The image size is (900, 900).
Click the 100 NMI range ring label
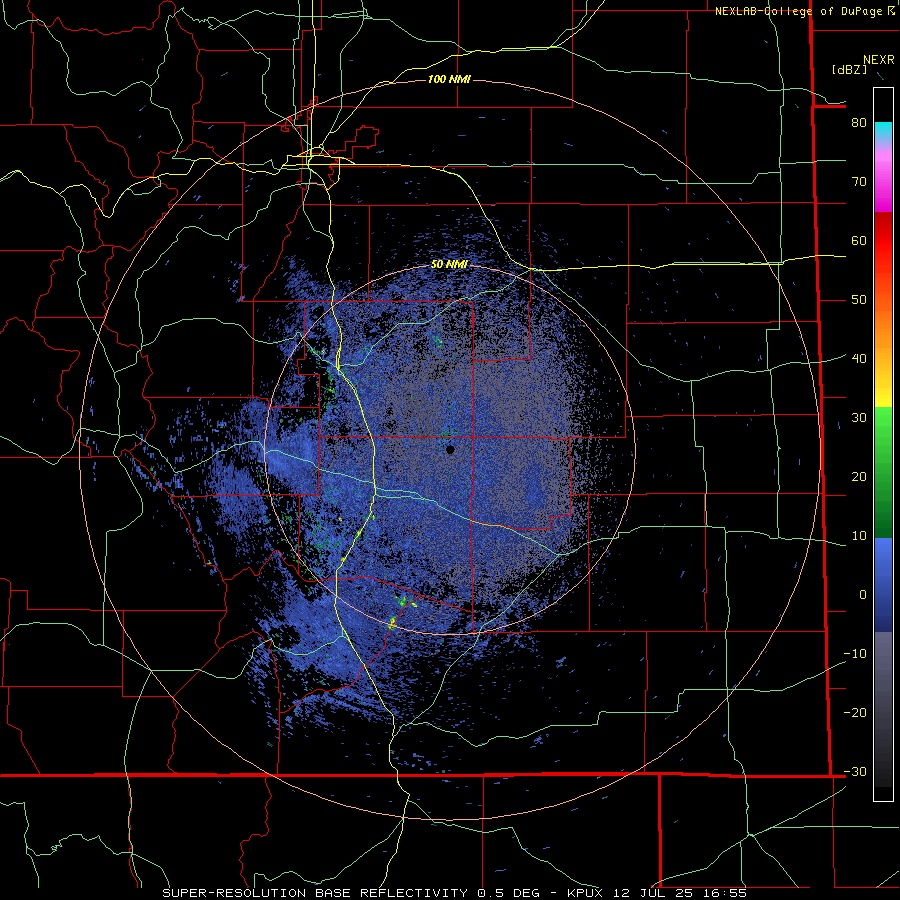click(449, 79)
